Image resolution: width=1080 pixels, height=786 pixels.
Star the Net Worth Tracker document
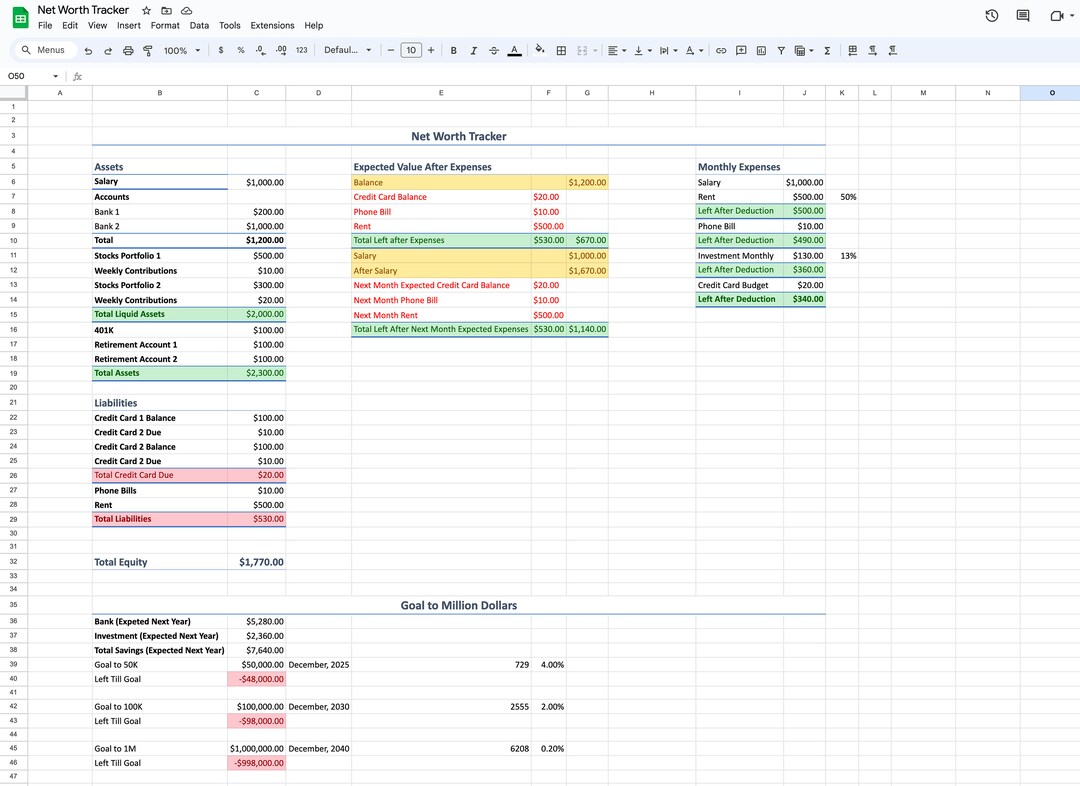click(146, 10)
